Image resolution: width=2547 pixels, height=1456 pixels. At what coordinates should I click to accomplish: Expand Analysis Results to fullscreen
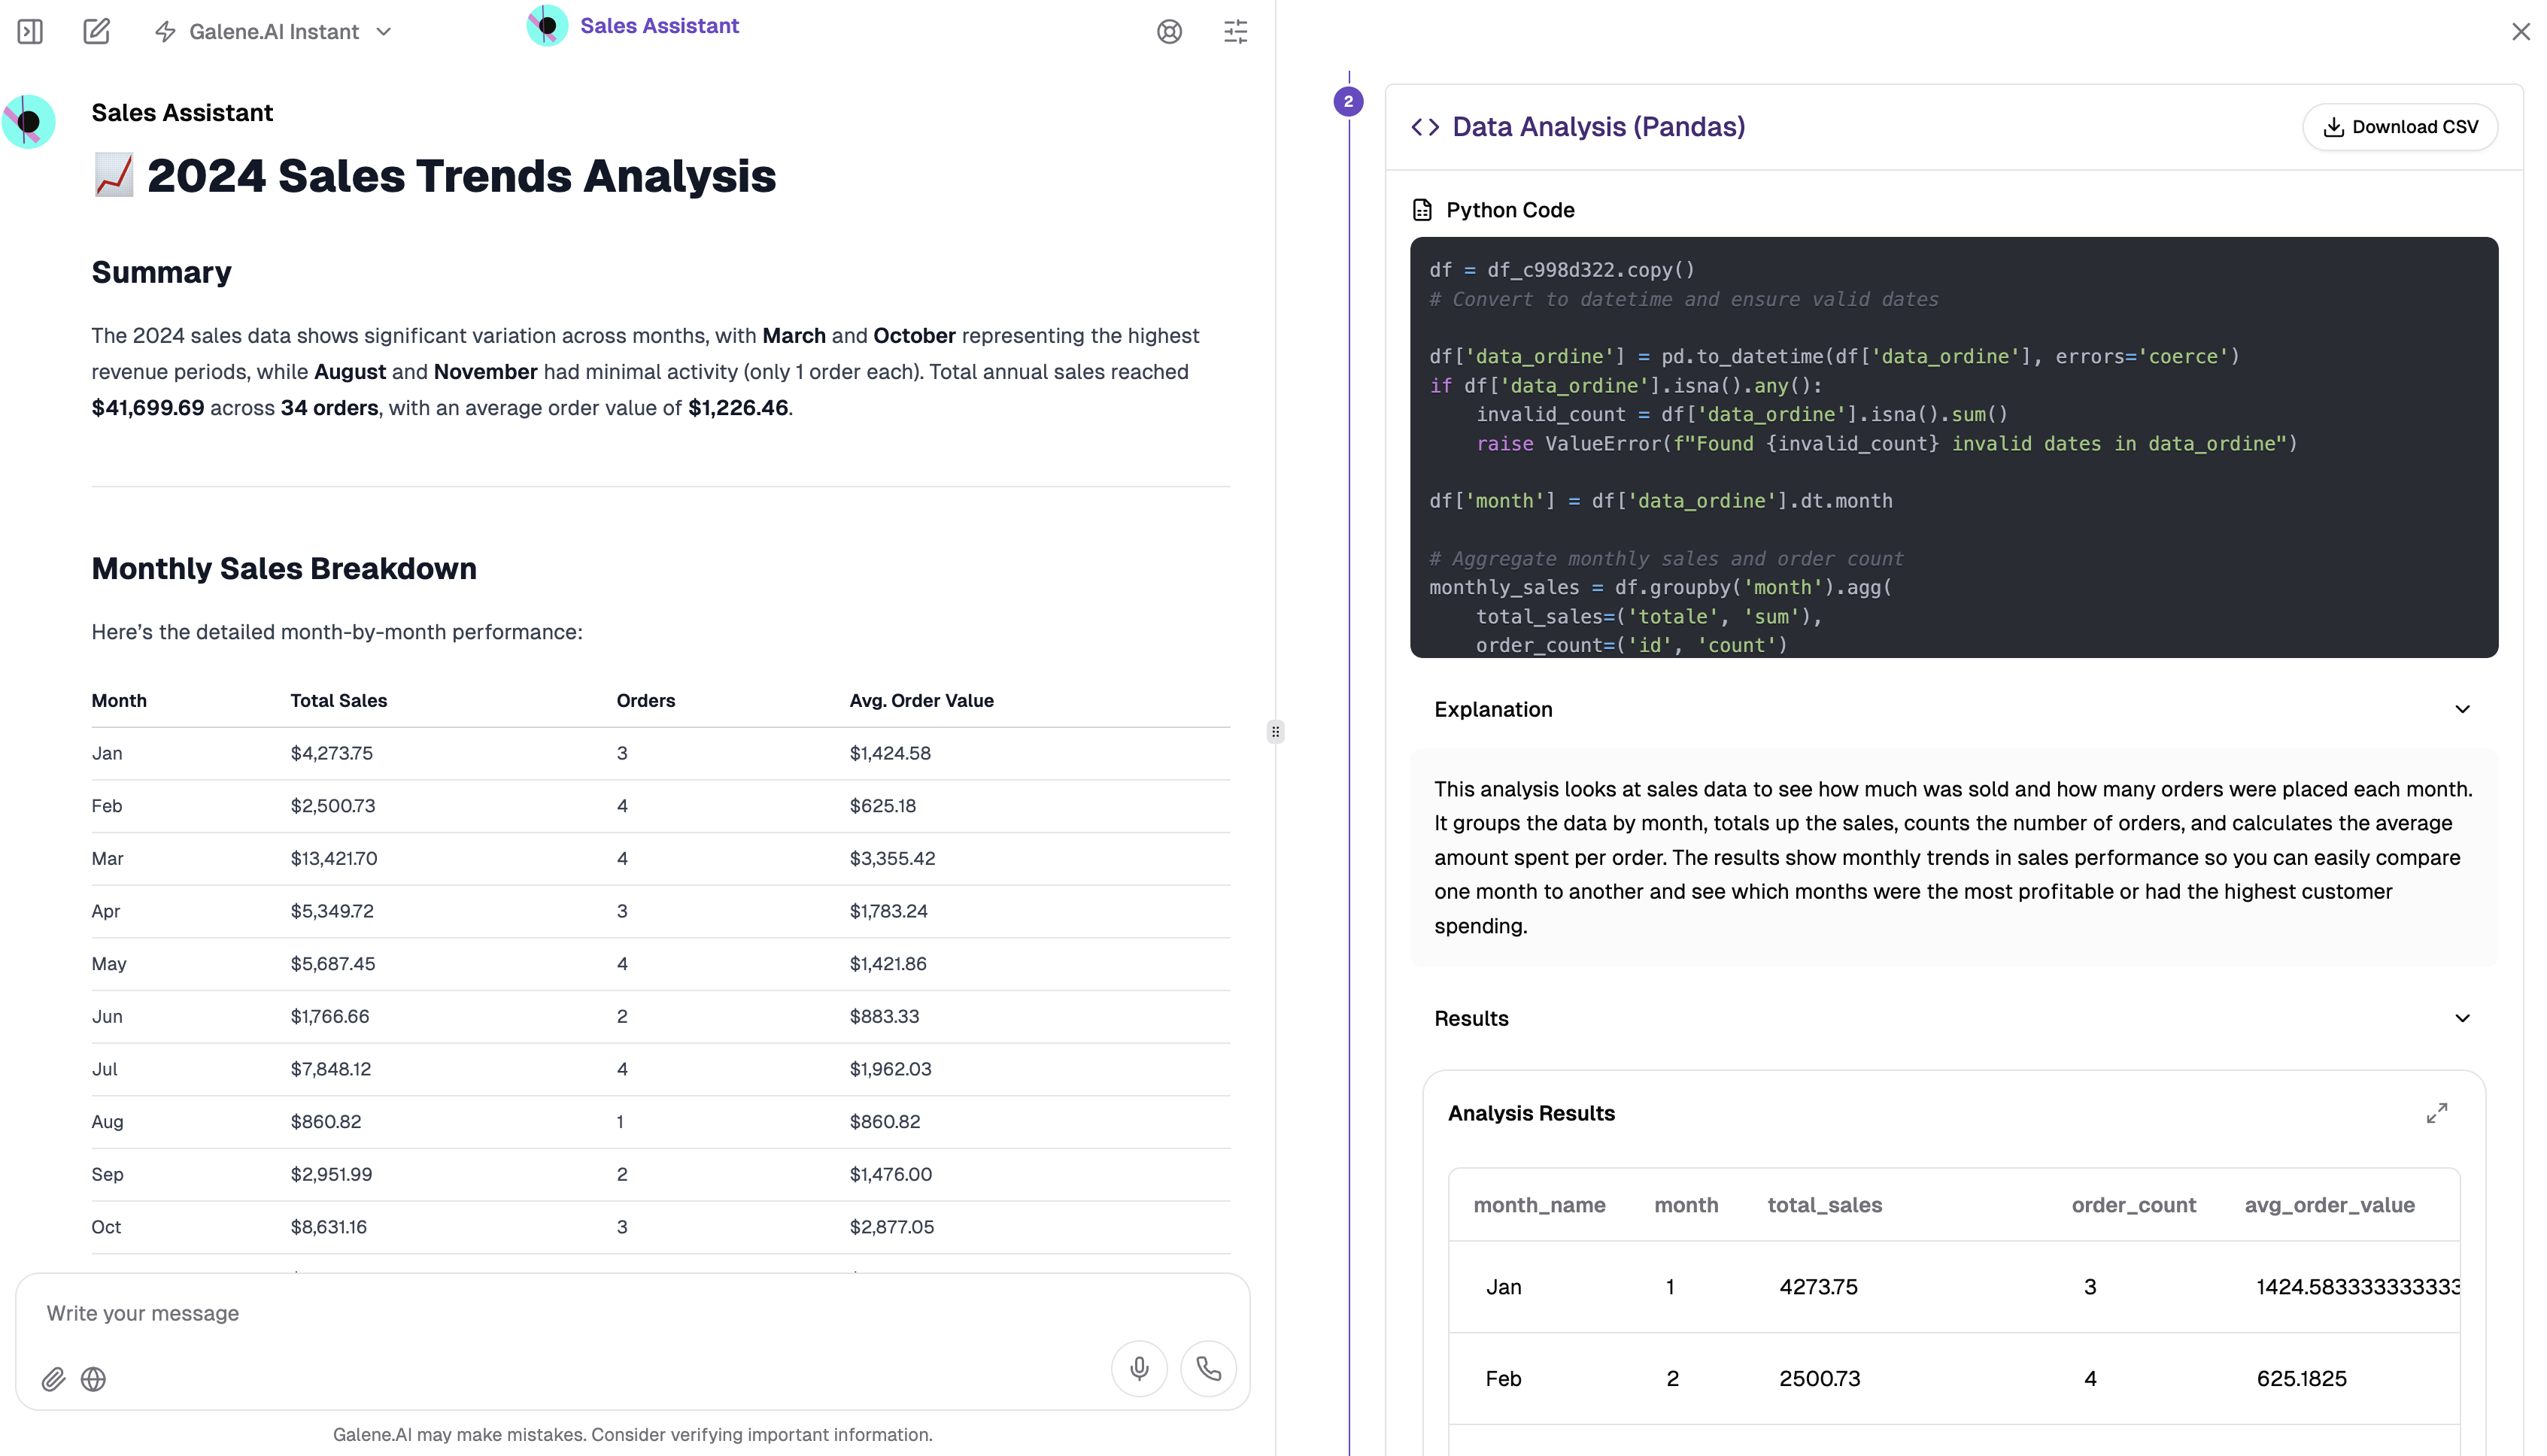pyautogui.click(x=2437, y=1113)
